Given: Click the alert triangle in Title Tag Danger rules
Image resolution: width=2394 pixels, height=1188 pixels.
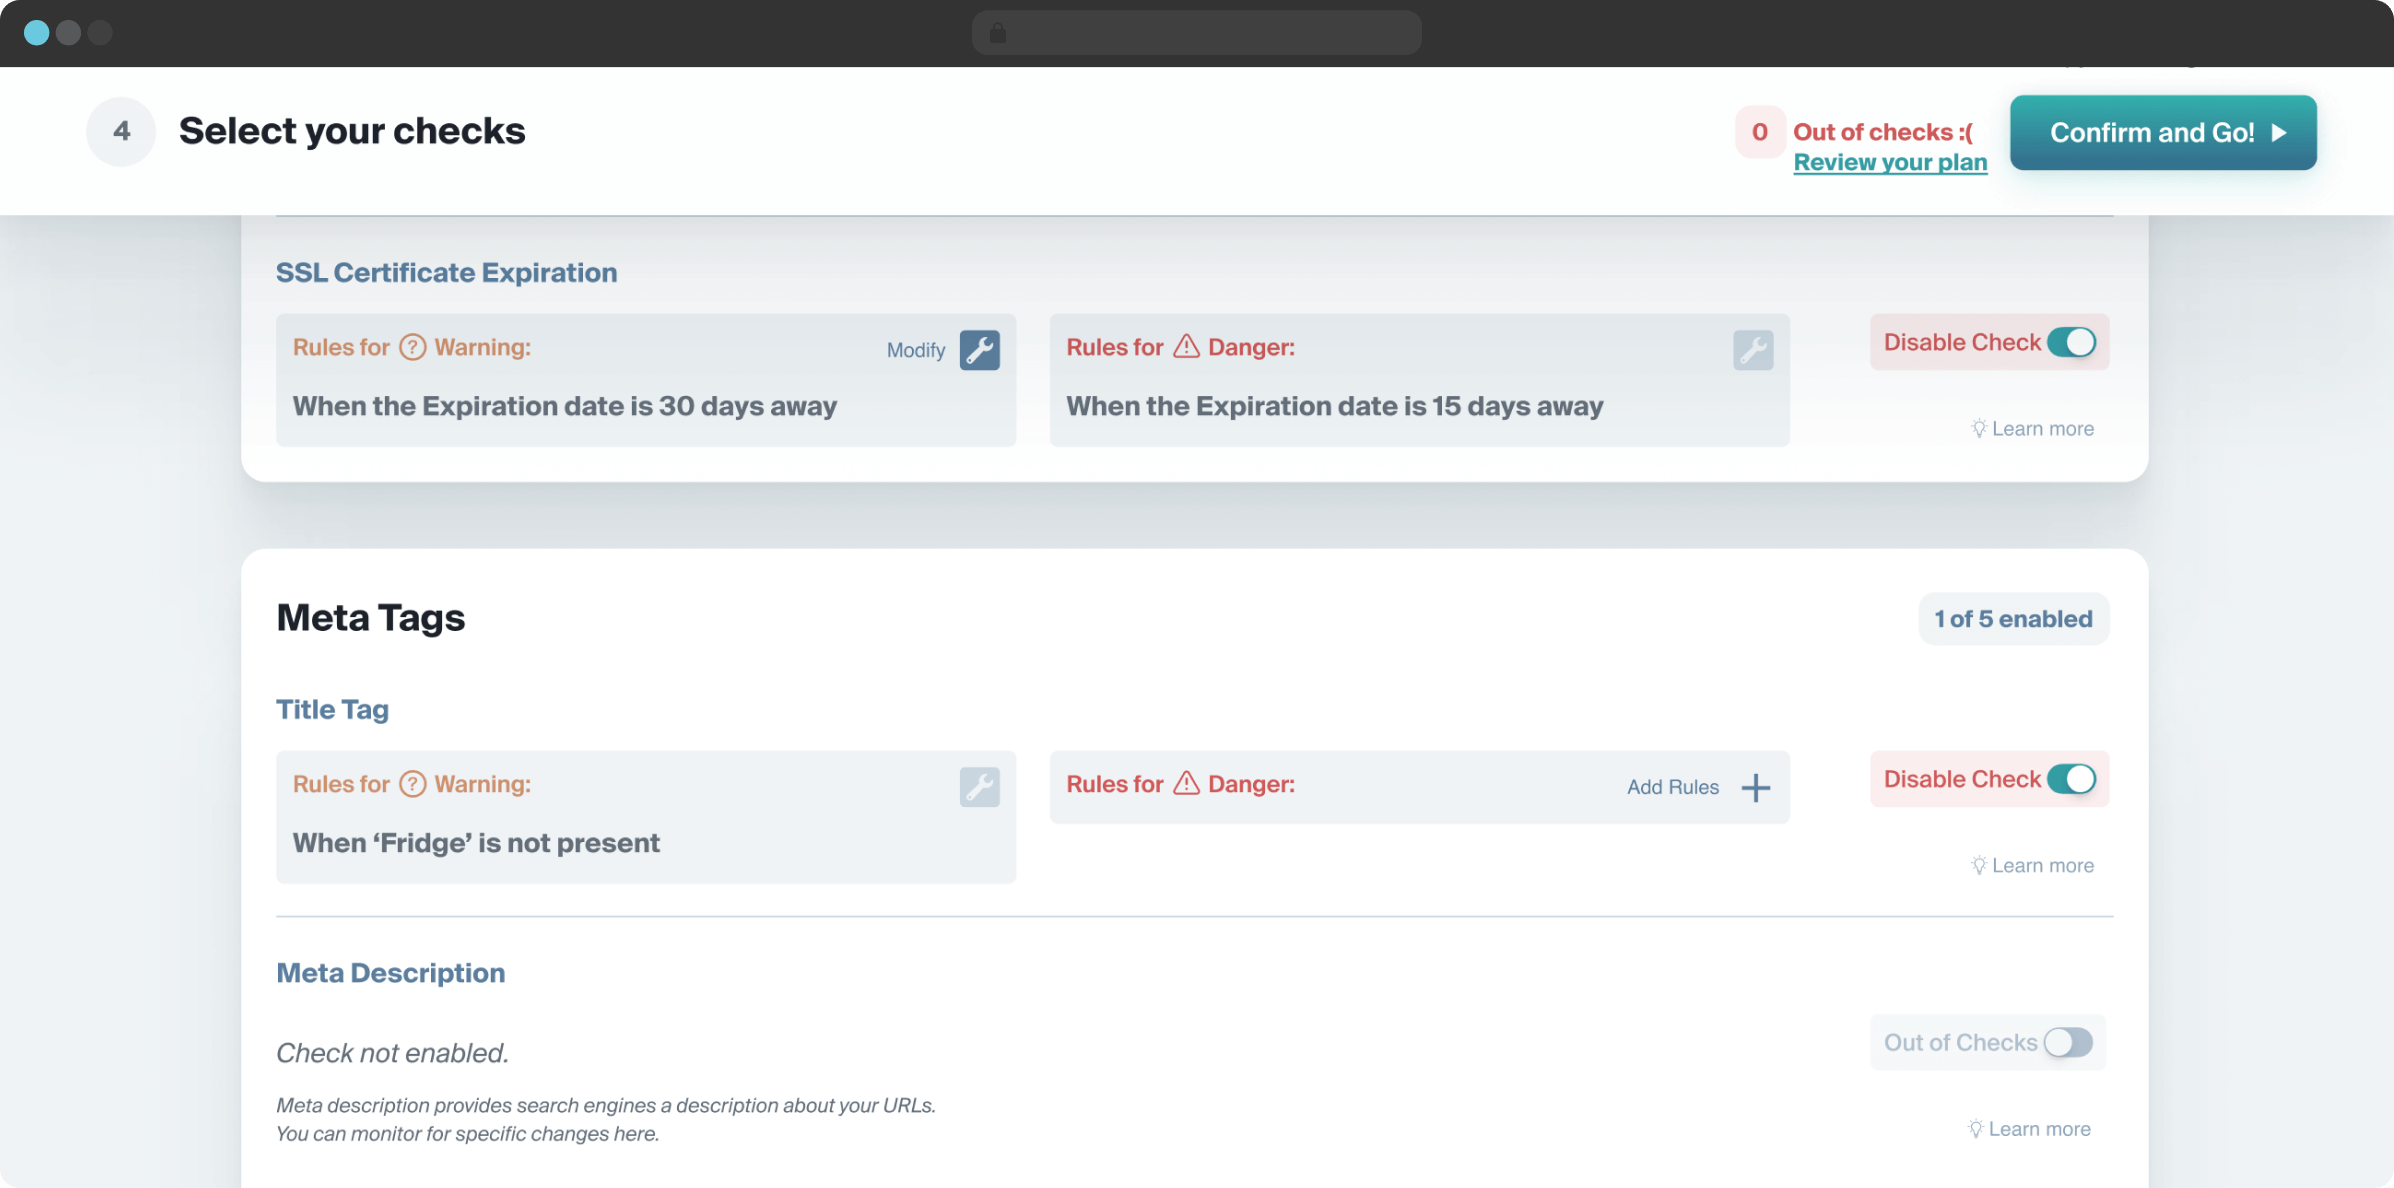Looking at the screenshot, I should pyautogui.click(x=1186, y=783).
